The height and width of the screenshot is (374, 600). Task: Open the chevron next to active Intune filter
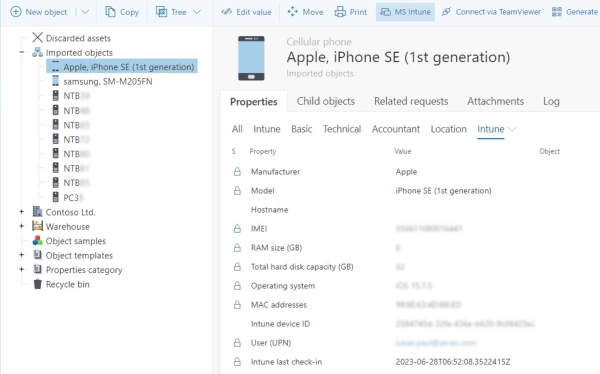[x=512, y=129]
